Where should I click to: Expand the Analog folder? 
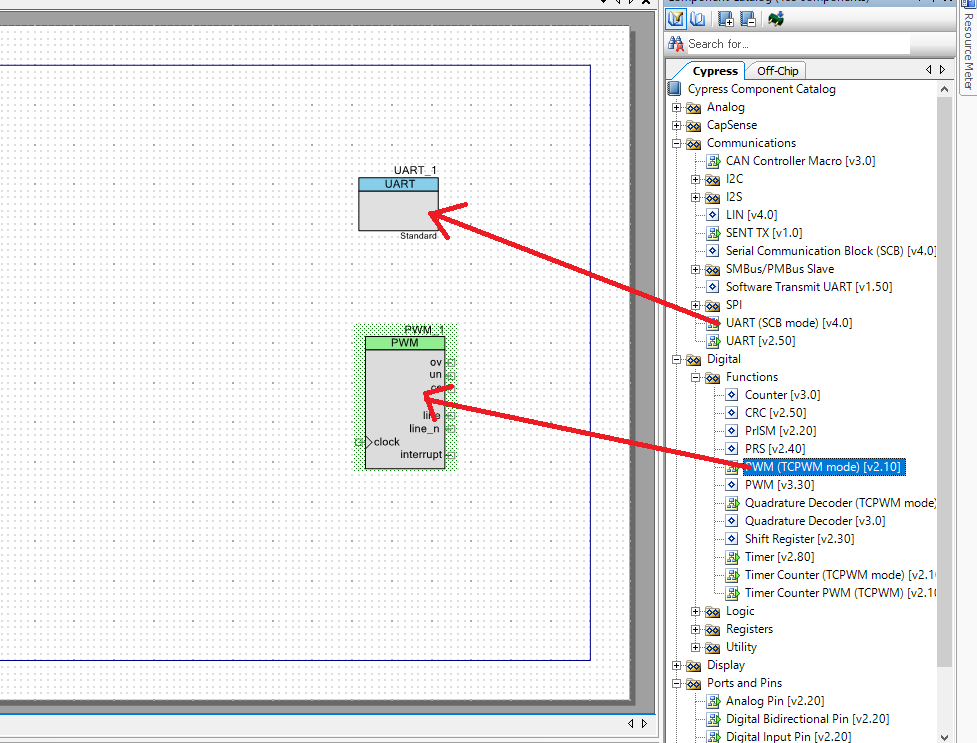tap(677, 107)
